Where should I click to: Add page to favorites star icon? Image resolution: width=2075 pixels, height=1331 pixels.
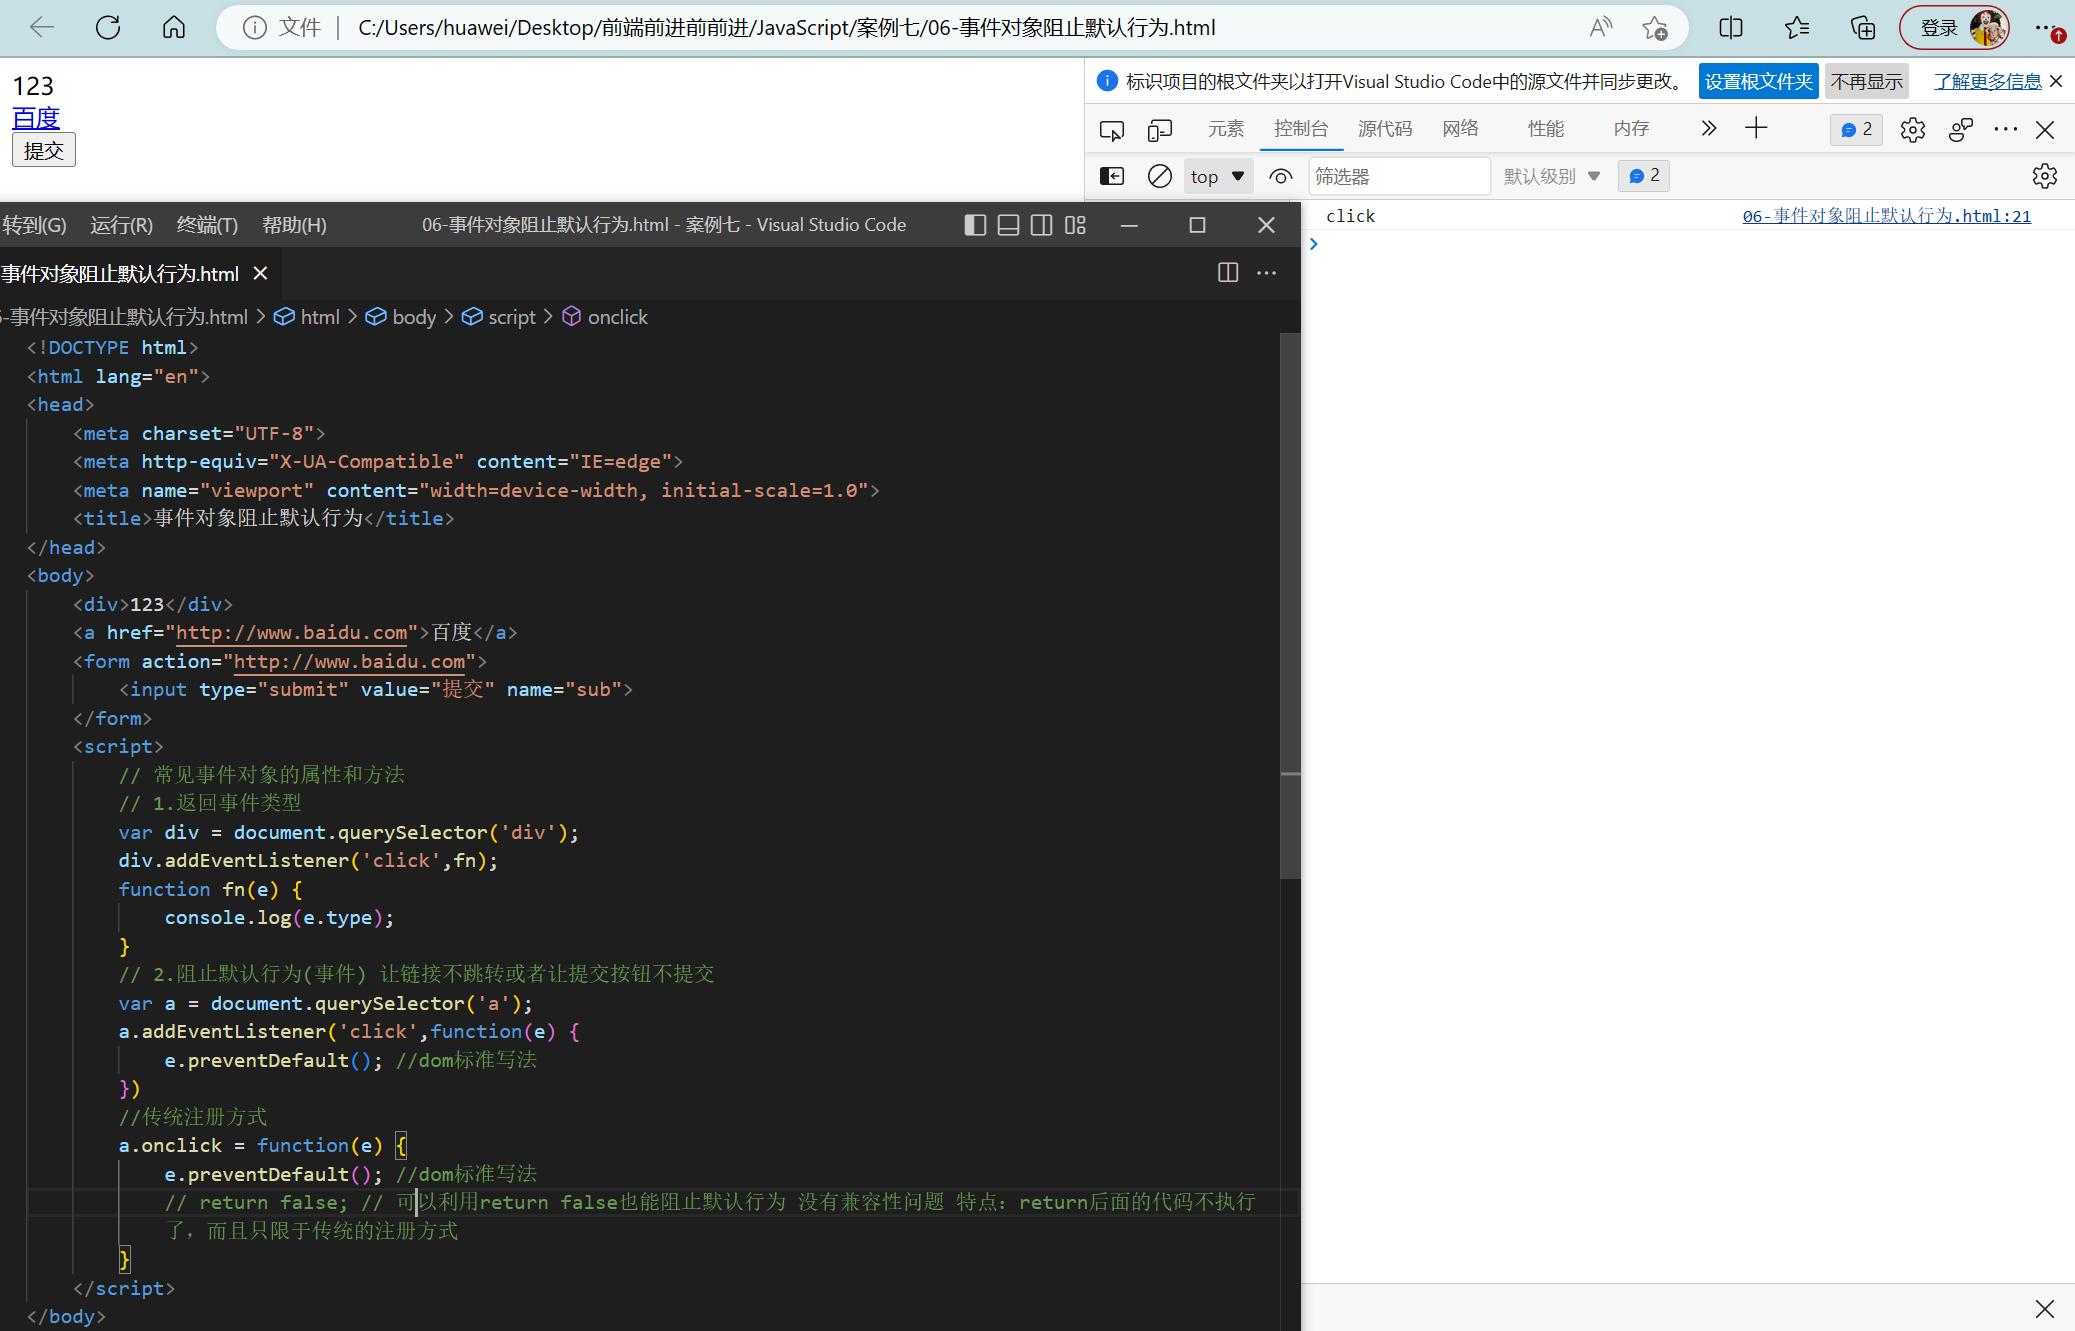tap(1655, 28)
